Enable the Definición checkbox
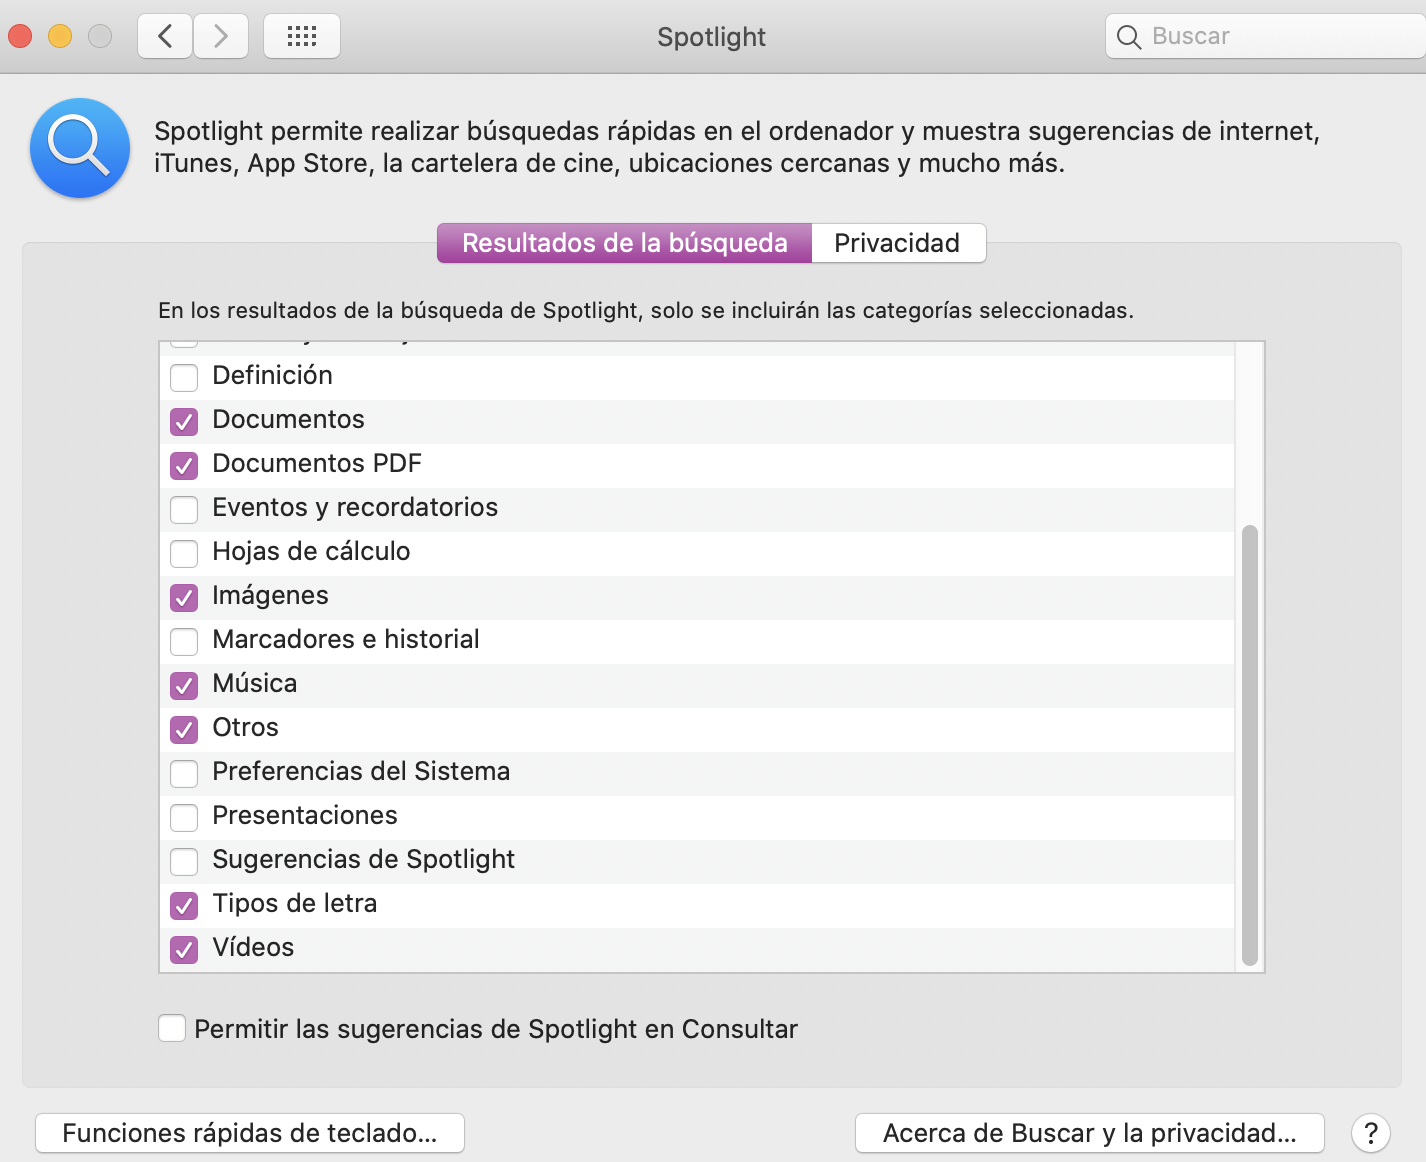1426x1162 pixels. (184, 377)
